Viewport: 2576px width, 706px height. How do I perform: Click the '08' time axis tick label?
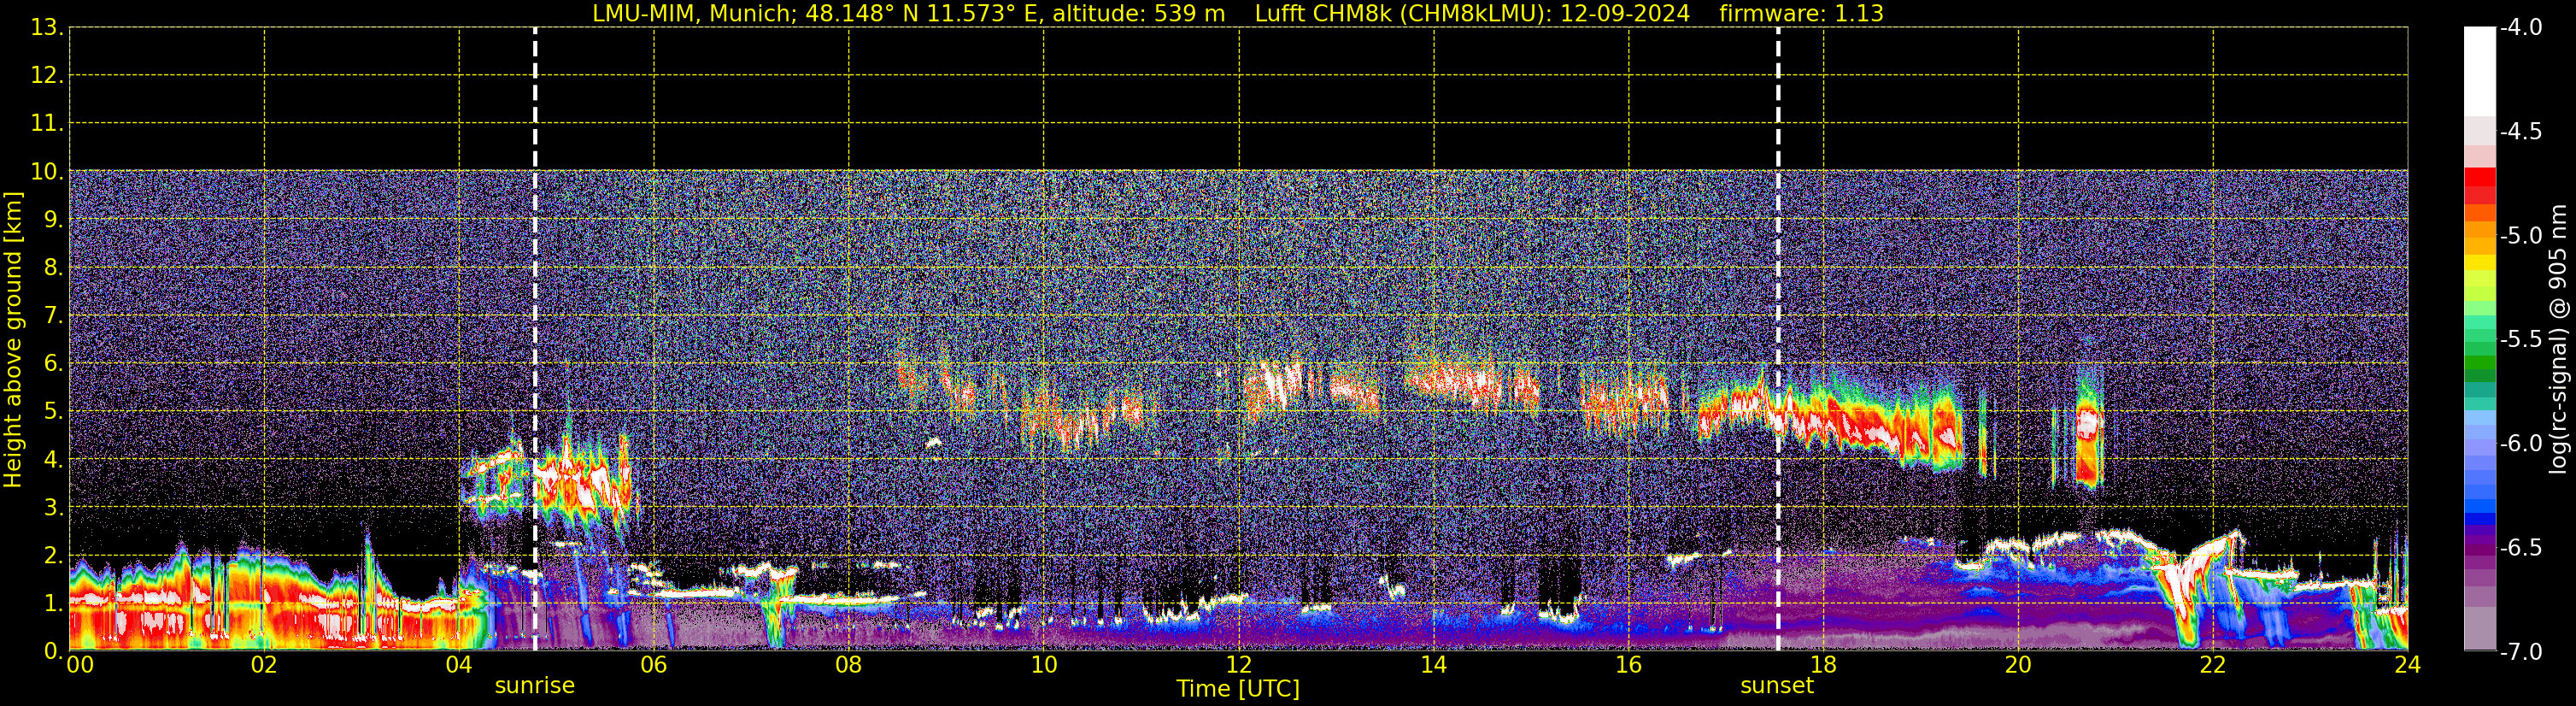coord(849,665)
